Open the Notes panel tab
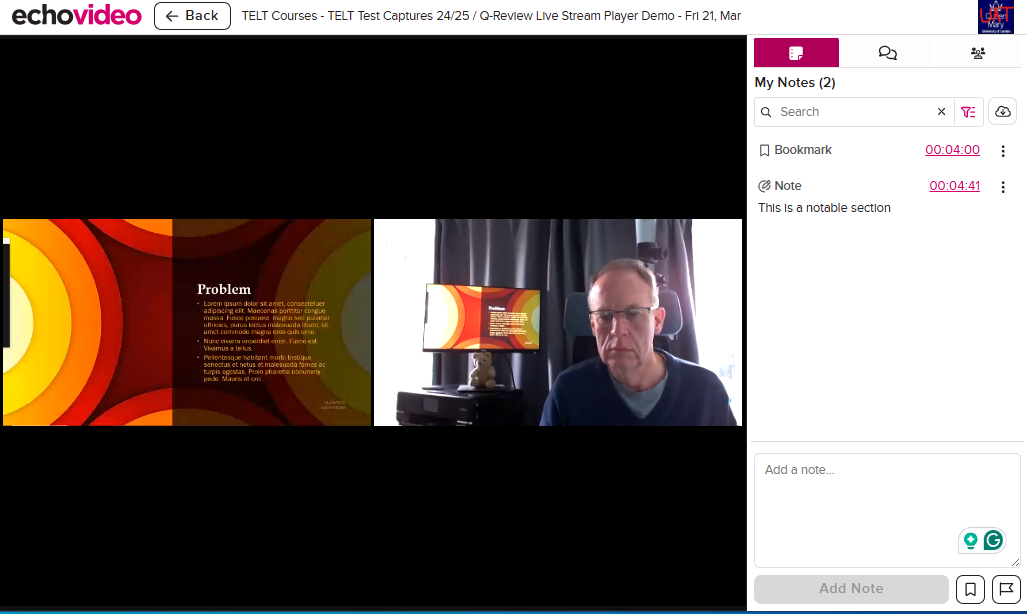The image size is (1027, 614). pos(796,52)
